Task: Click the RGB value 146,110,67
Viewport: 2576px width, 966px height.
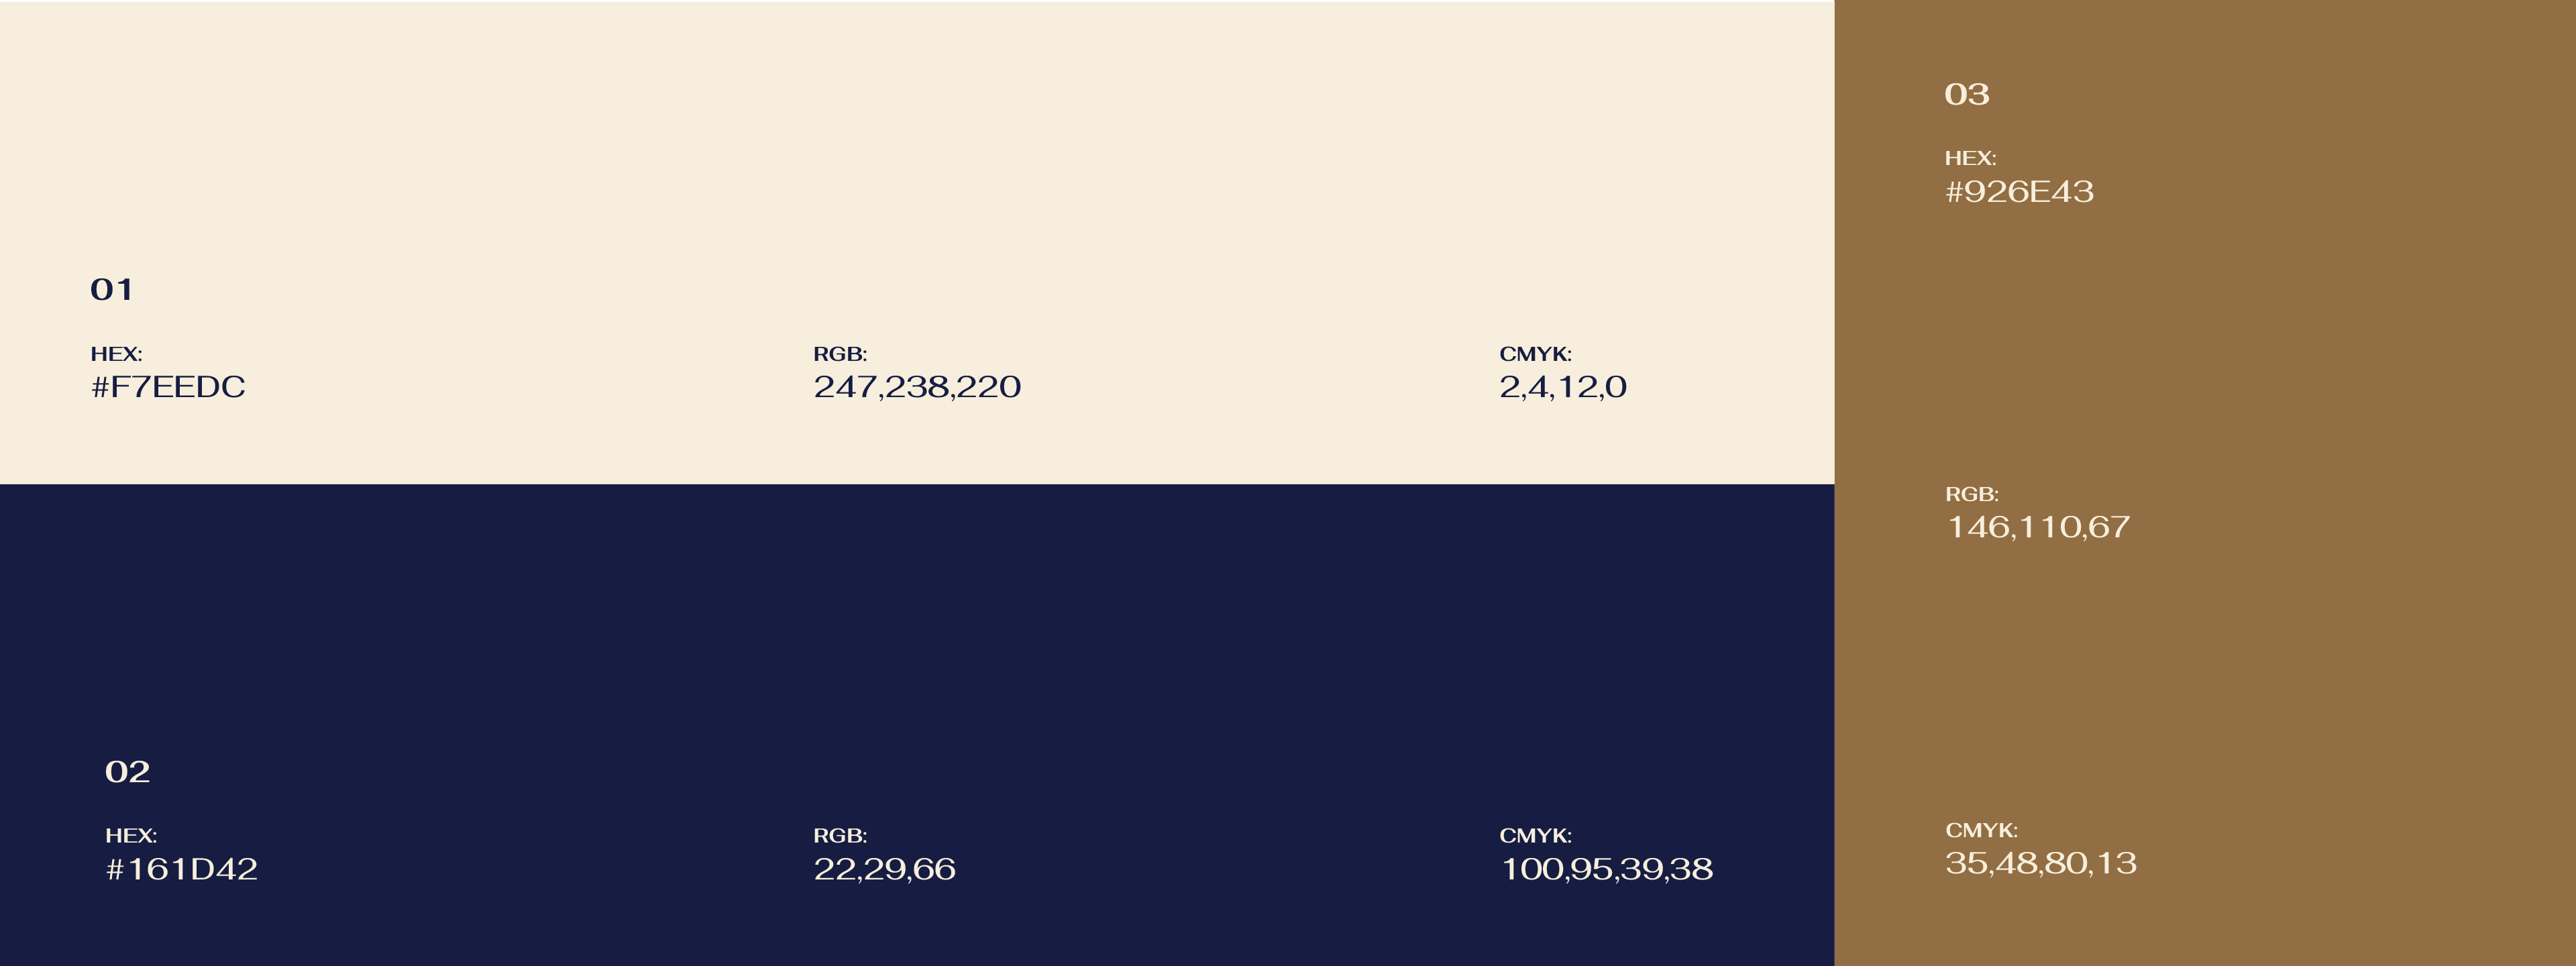Action: (x=2038, y=527)
